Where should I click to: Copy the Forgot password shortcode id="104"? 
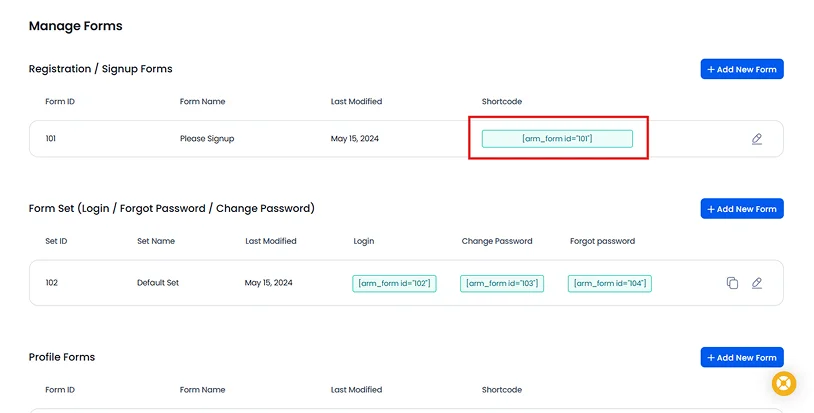pyautogui.click(x=610, y=283)
